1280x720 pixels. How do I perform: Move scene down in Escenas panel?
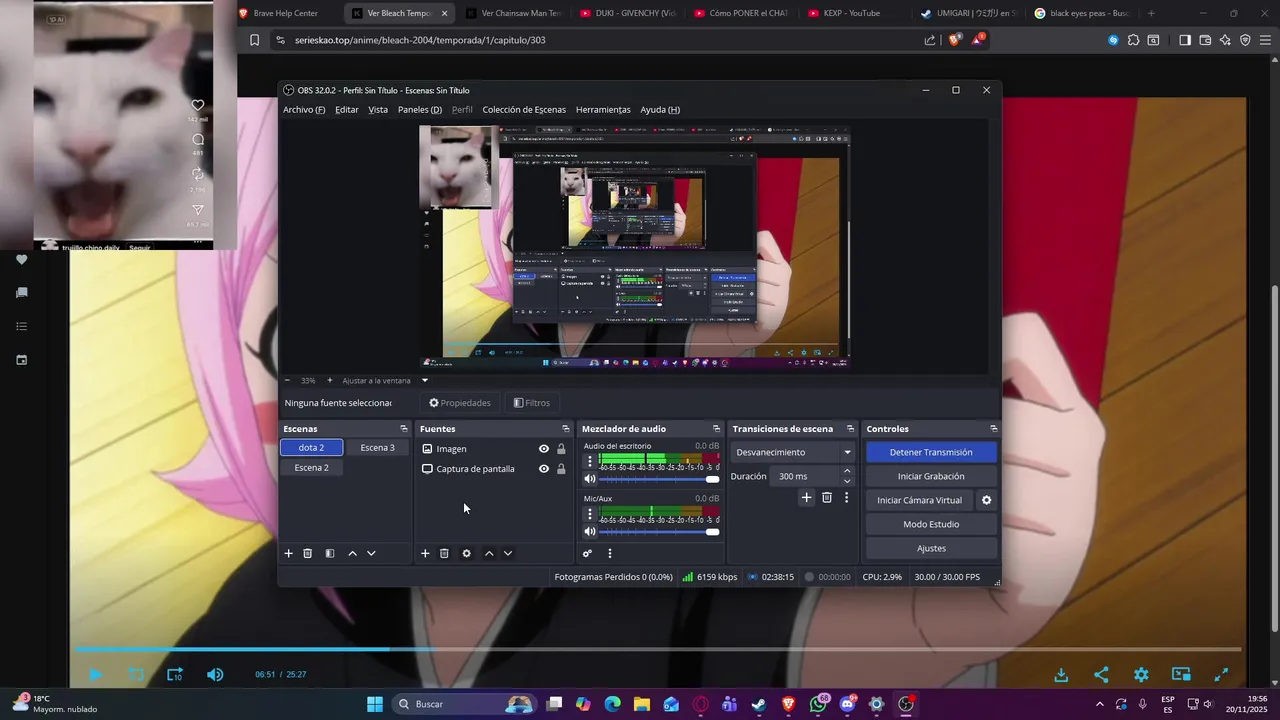click(x=371, y=553)
